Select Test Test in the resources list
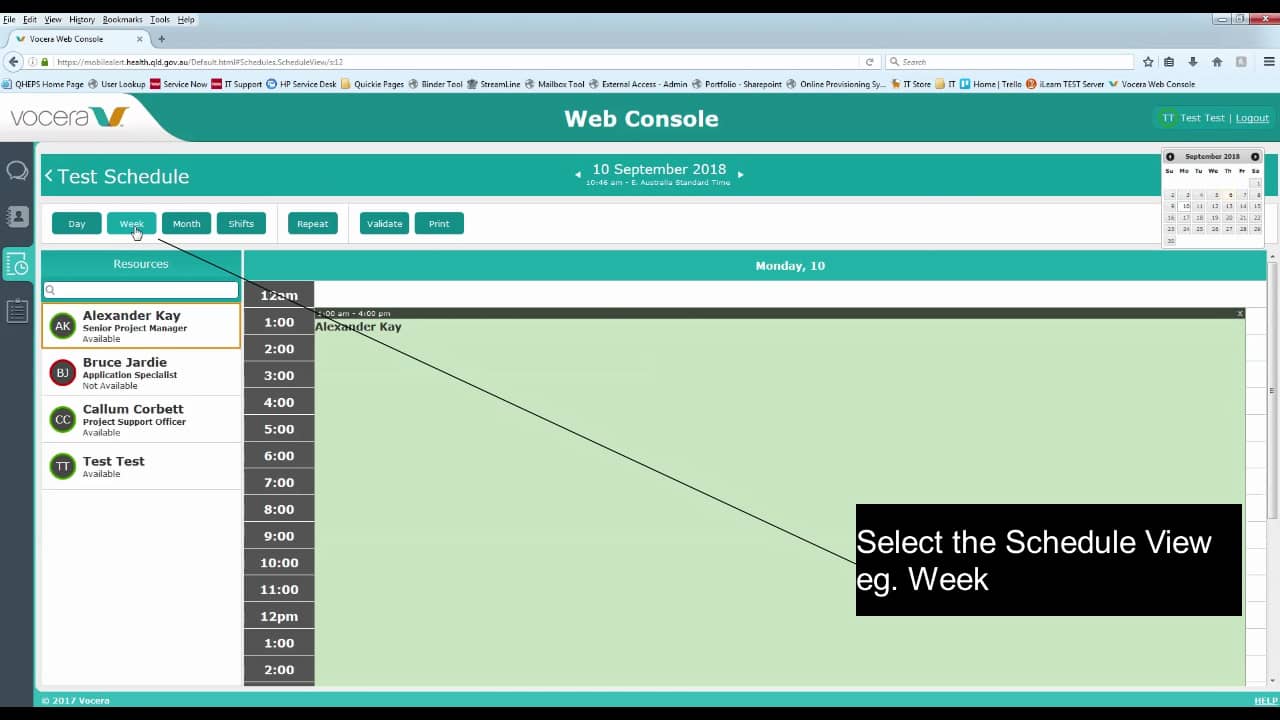1280x720 pixels. click(141, 466)
